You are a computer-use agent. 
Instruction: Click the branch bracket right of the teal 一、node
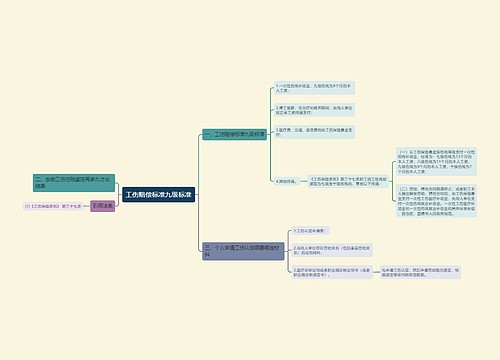(270, 135)
